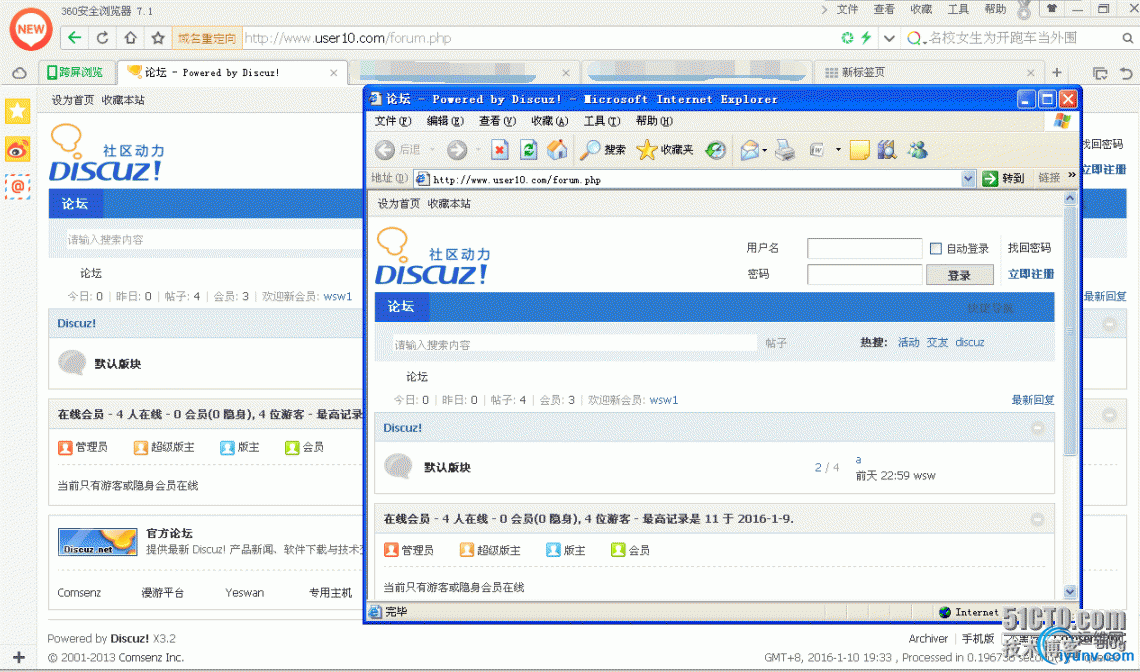This screenshot has height=672, width=1140.
Task: Click the IE Messenger people icon
Action: pos(918,150)
